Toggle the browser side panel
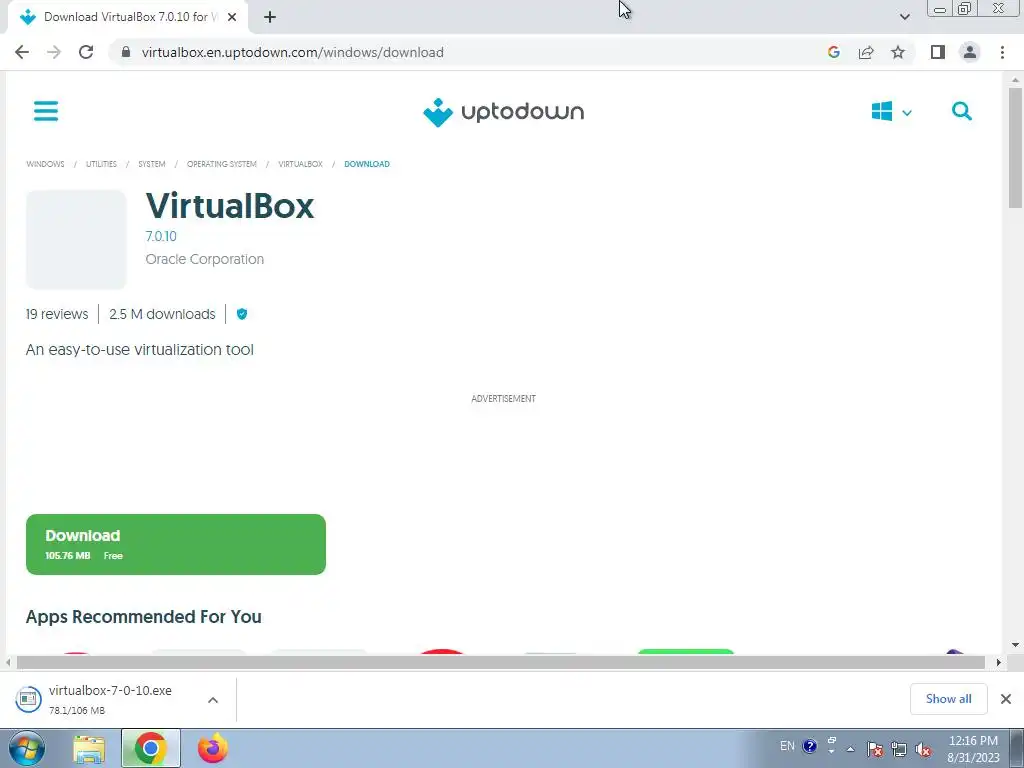Screen dimensions: 1024x768 (938, 52)
